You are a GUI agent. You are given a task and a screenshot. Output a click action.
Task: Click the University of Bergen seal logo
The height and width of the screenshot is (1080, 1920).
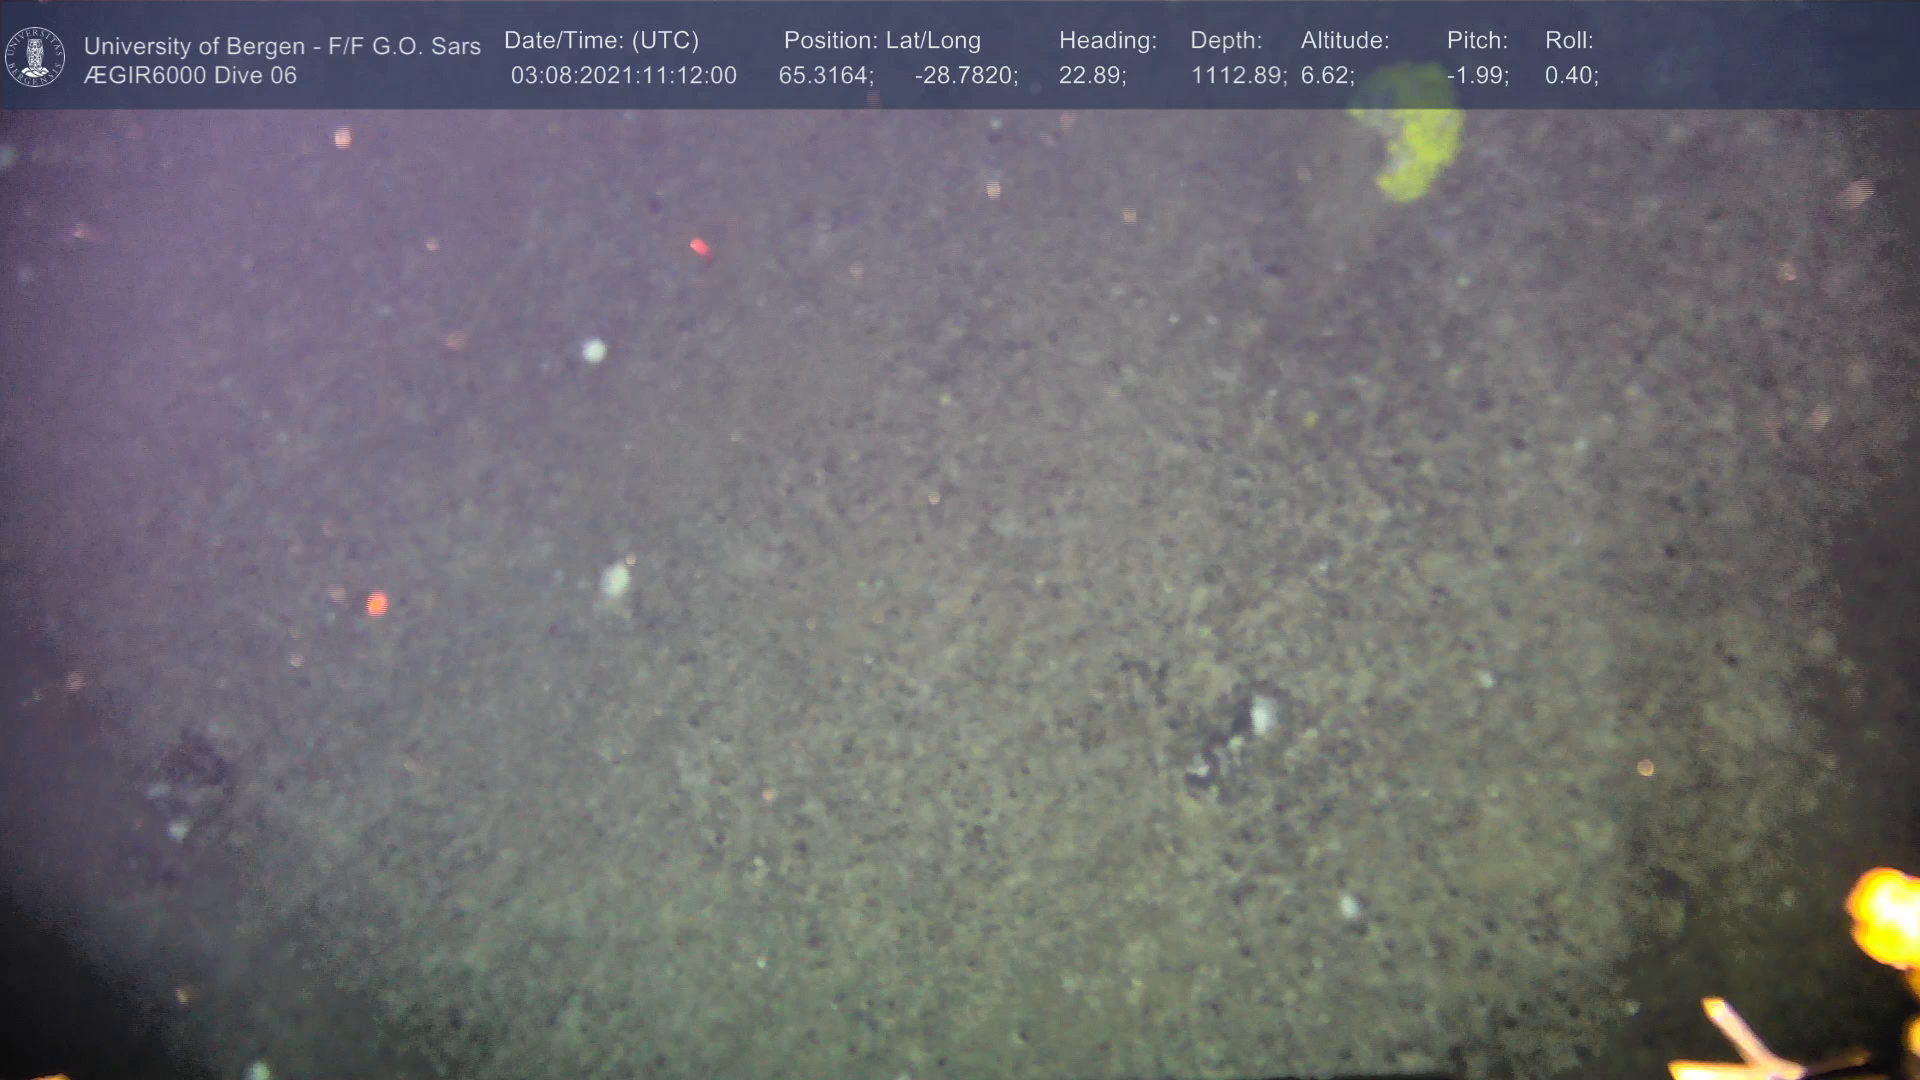35,57
